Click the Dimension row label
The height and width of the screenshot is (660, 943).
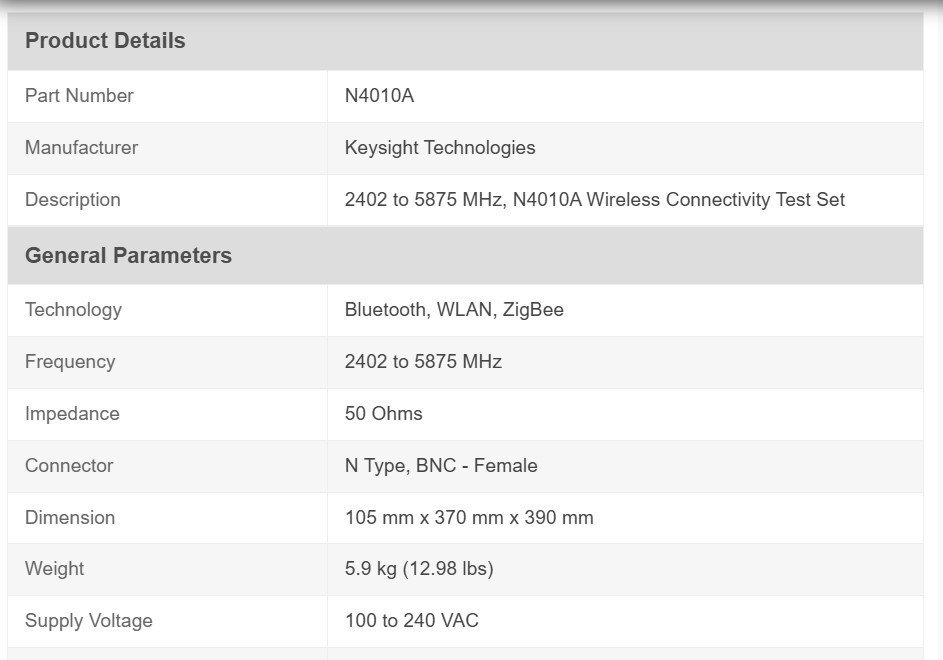tap(70, 518)
